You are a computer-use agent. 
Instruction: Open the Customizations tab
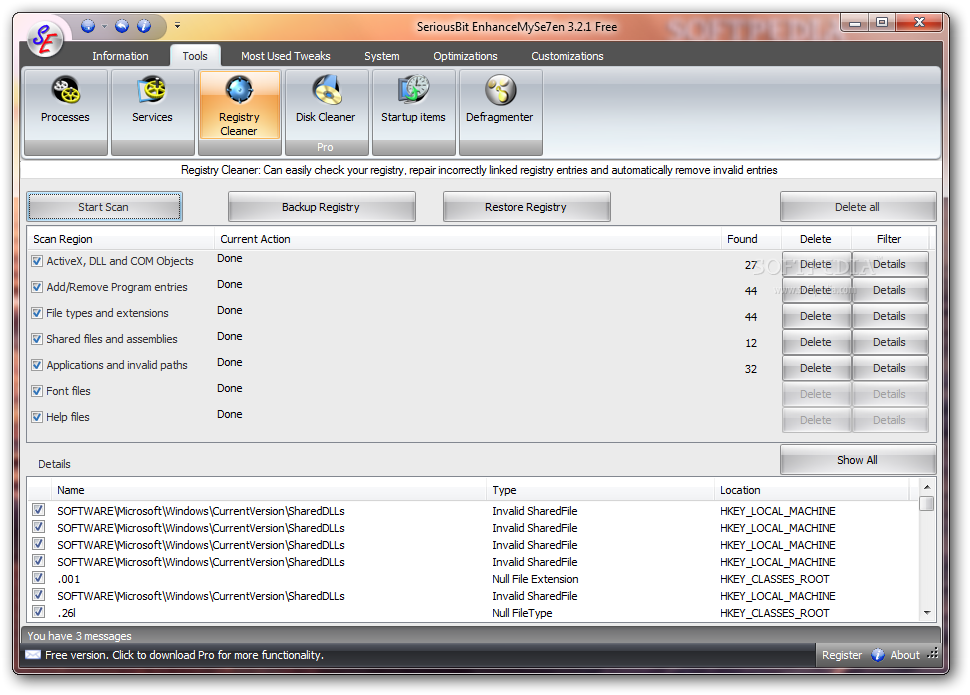click(x=567, y=56)
